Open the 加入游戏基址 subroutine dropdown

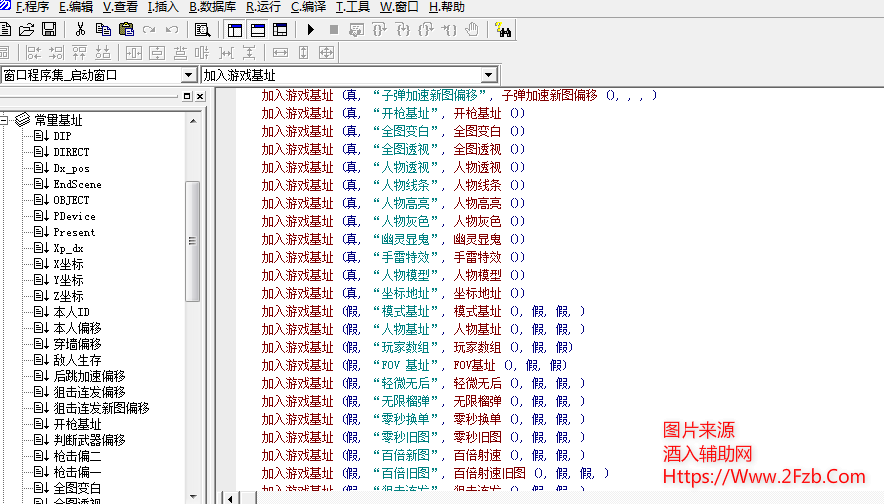[x=488, y=75]
